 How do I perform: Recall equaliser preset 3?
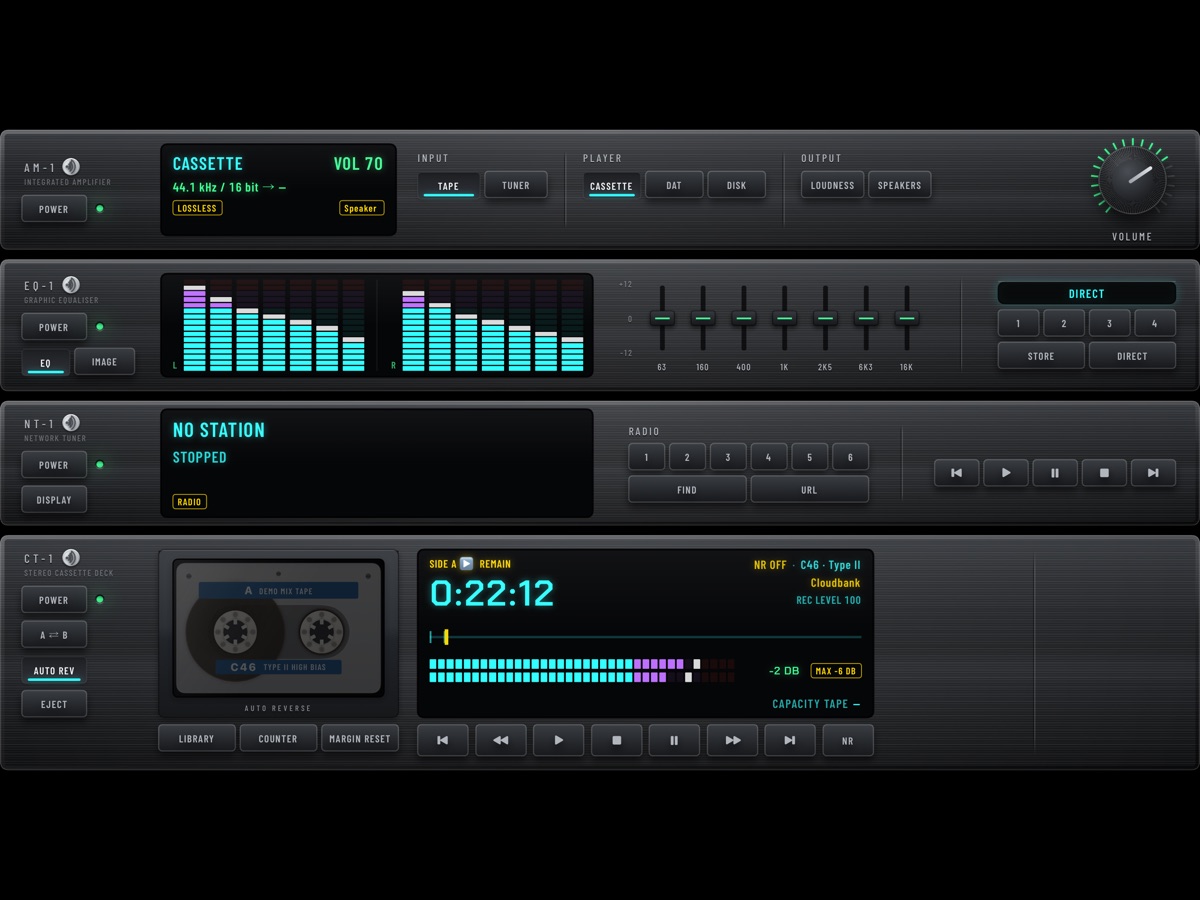click(1109, 323)
